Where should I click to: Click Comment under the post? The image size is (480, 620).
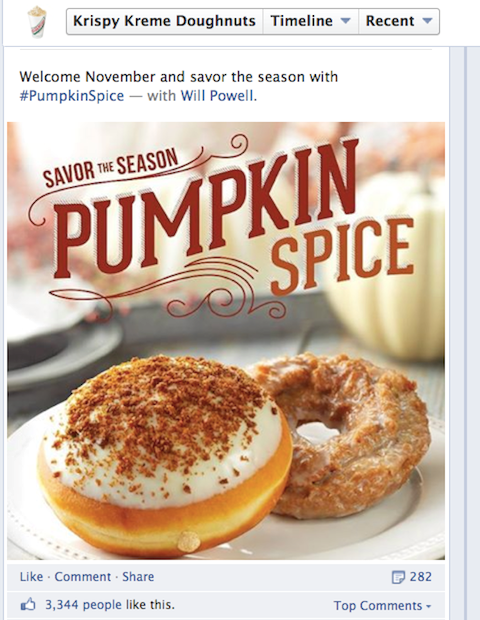[x=83, y=577]
